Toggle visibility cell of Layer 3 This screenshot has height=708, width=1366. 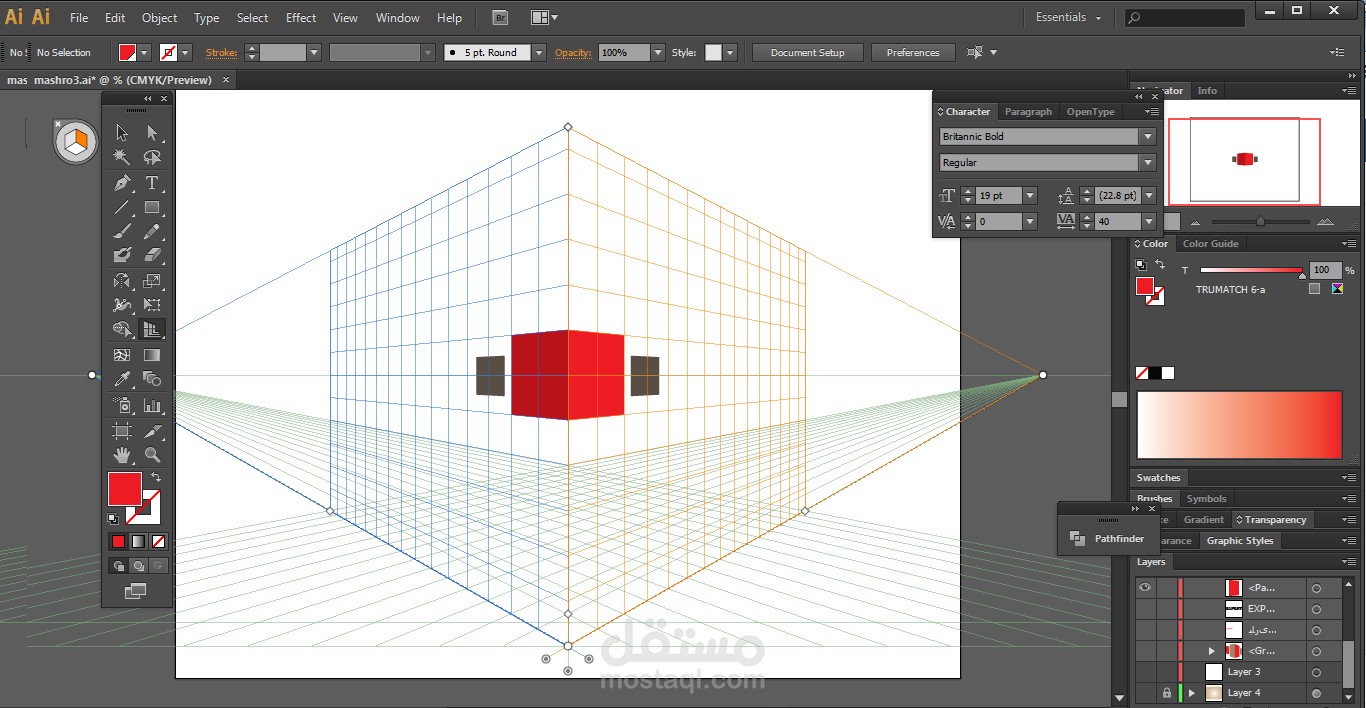pos(1145,672)
